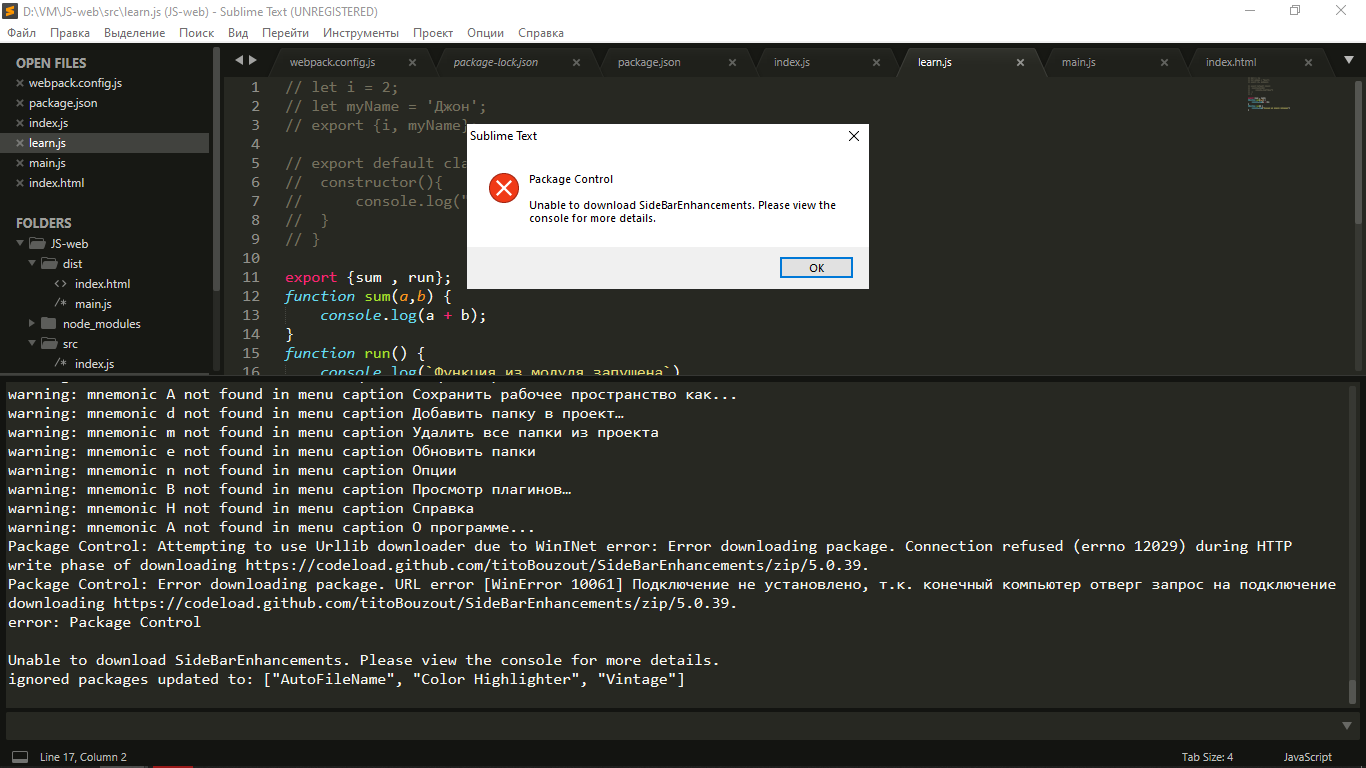Click the node_modules folder icon

pyautogui.click(x=50, y=323)
